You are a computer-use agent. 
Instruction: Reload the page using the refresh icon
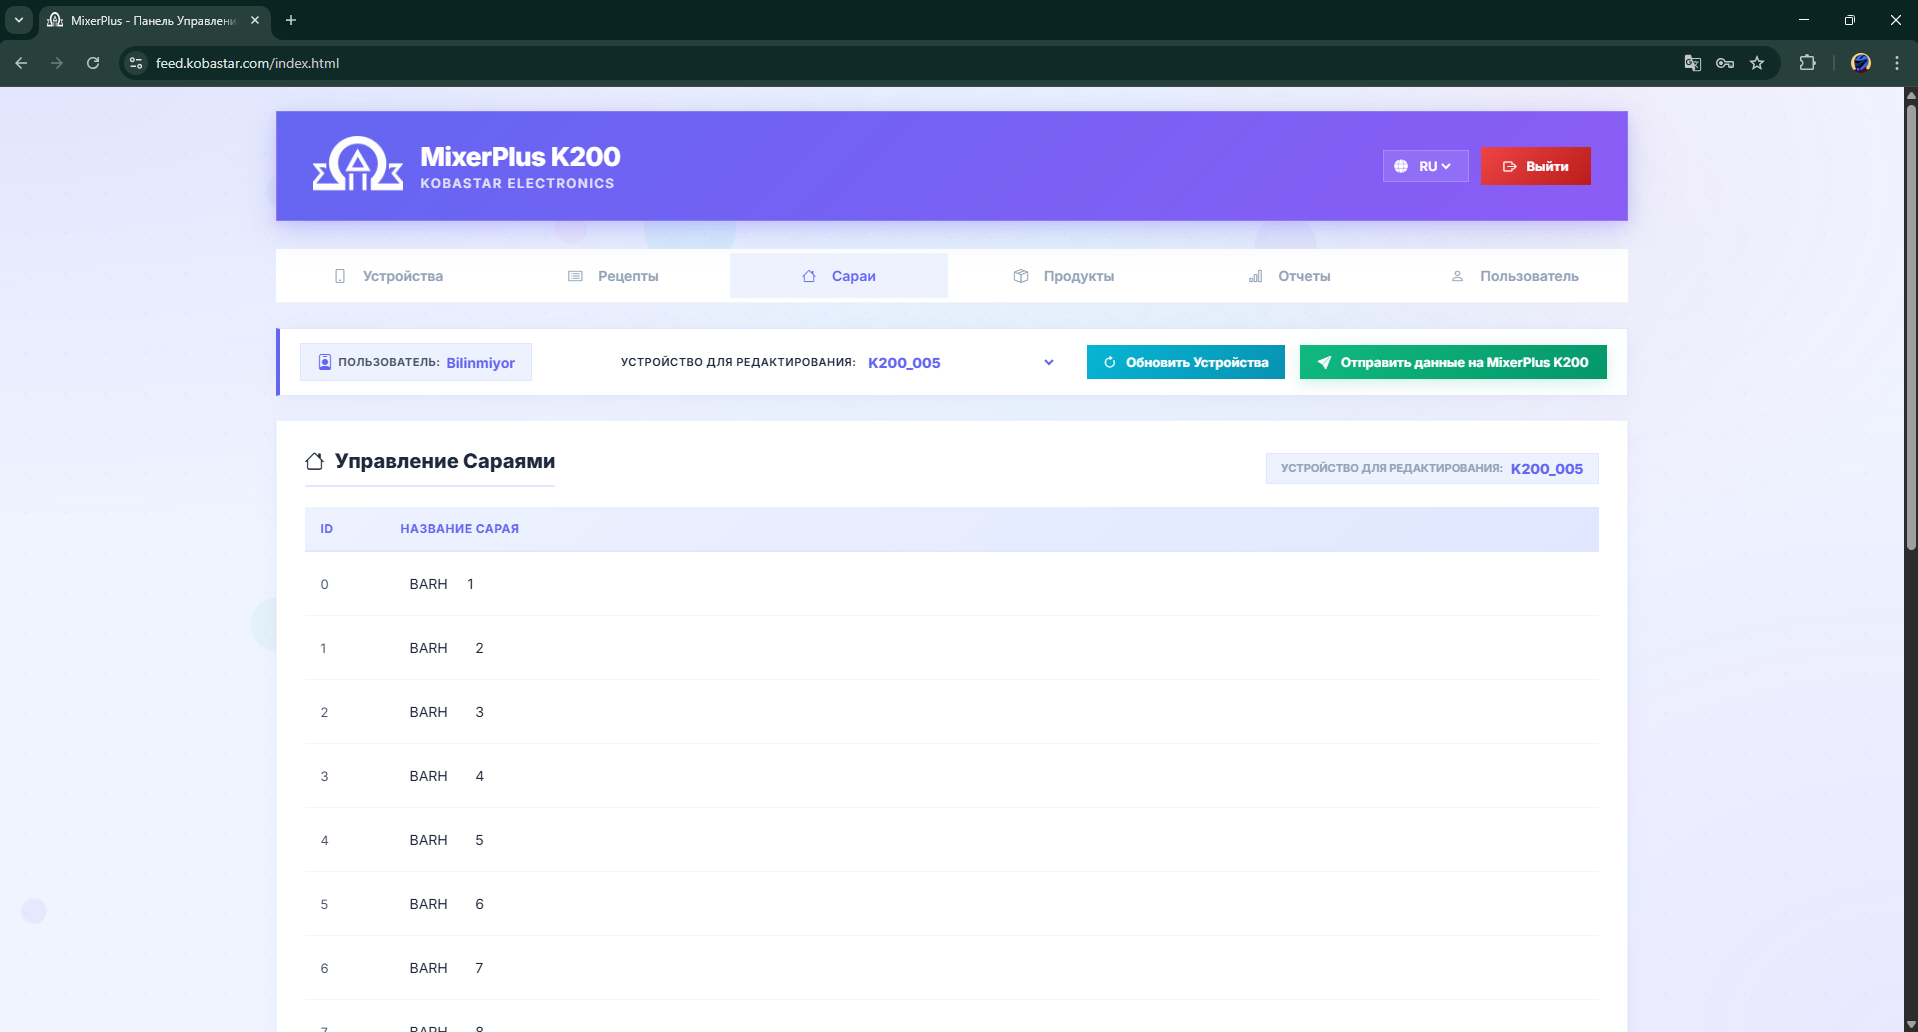[x=93, y=63]
